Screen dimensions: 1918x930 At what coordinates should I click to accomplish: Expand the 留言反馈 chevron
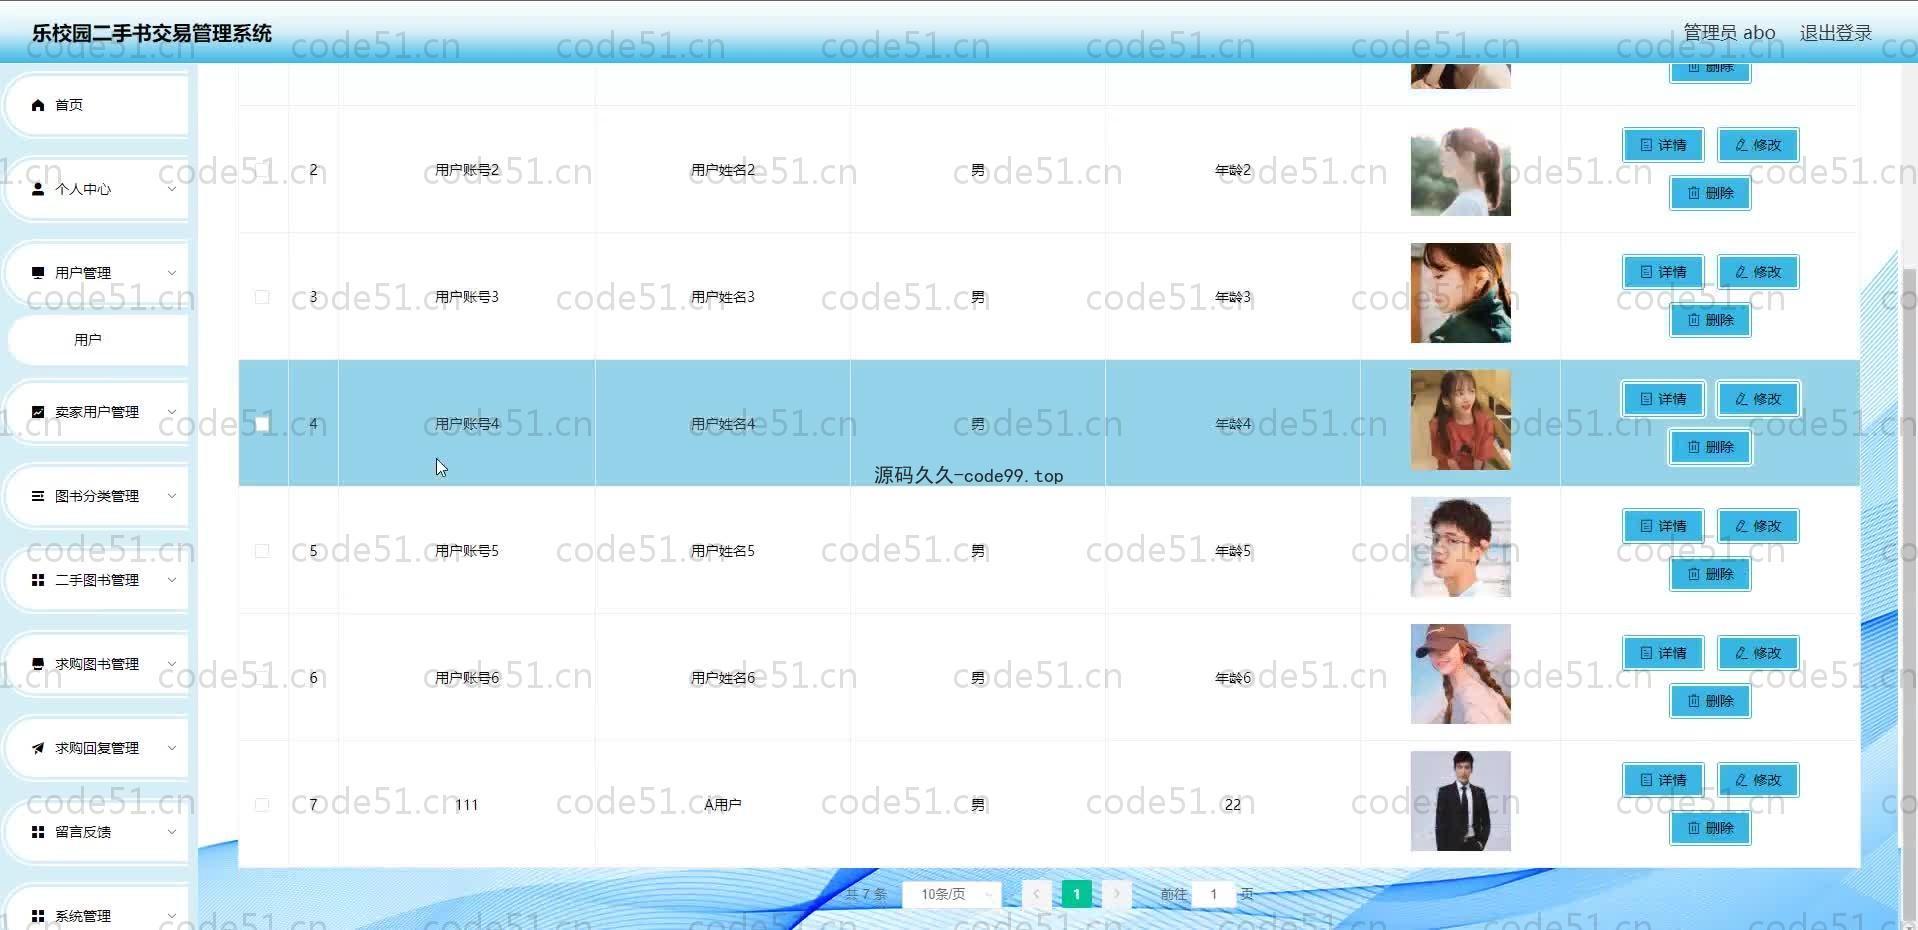click(171, 832)
